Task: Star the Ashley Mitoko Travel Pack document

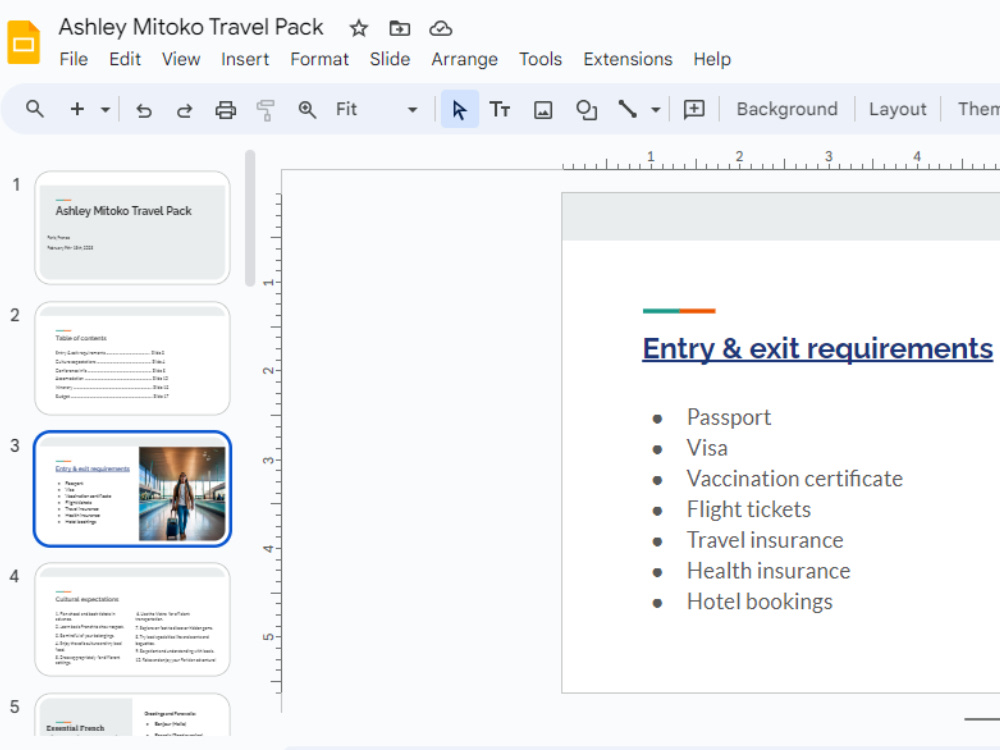Action: [x=359, y=28]
